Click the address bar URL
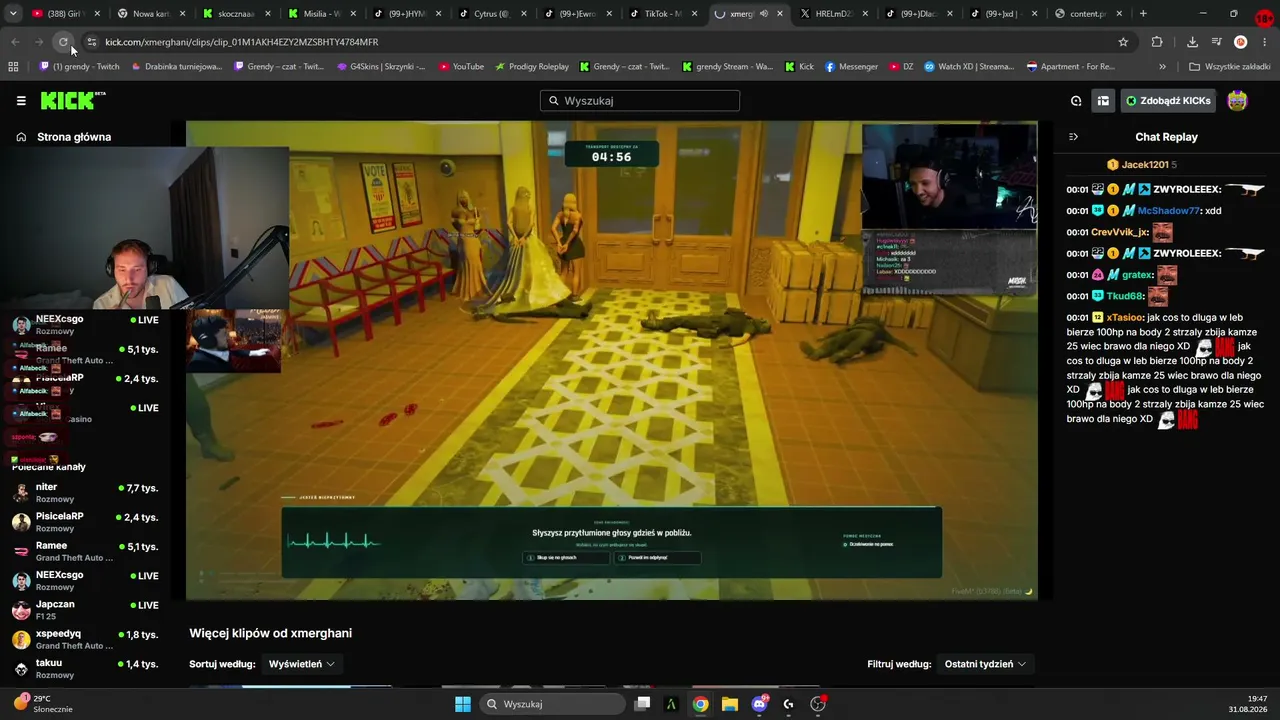 tap(241, 42)
